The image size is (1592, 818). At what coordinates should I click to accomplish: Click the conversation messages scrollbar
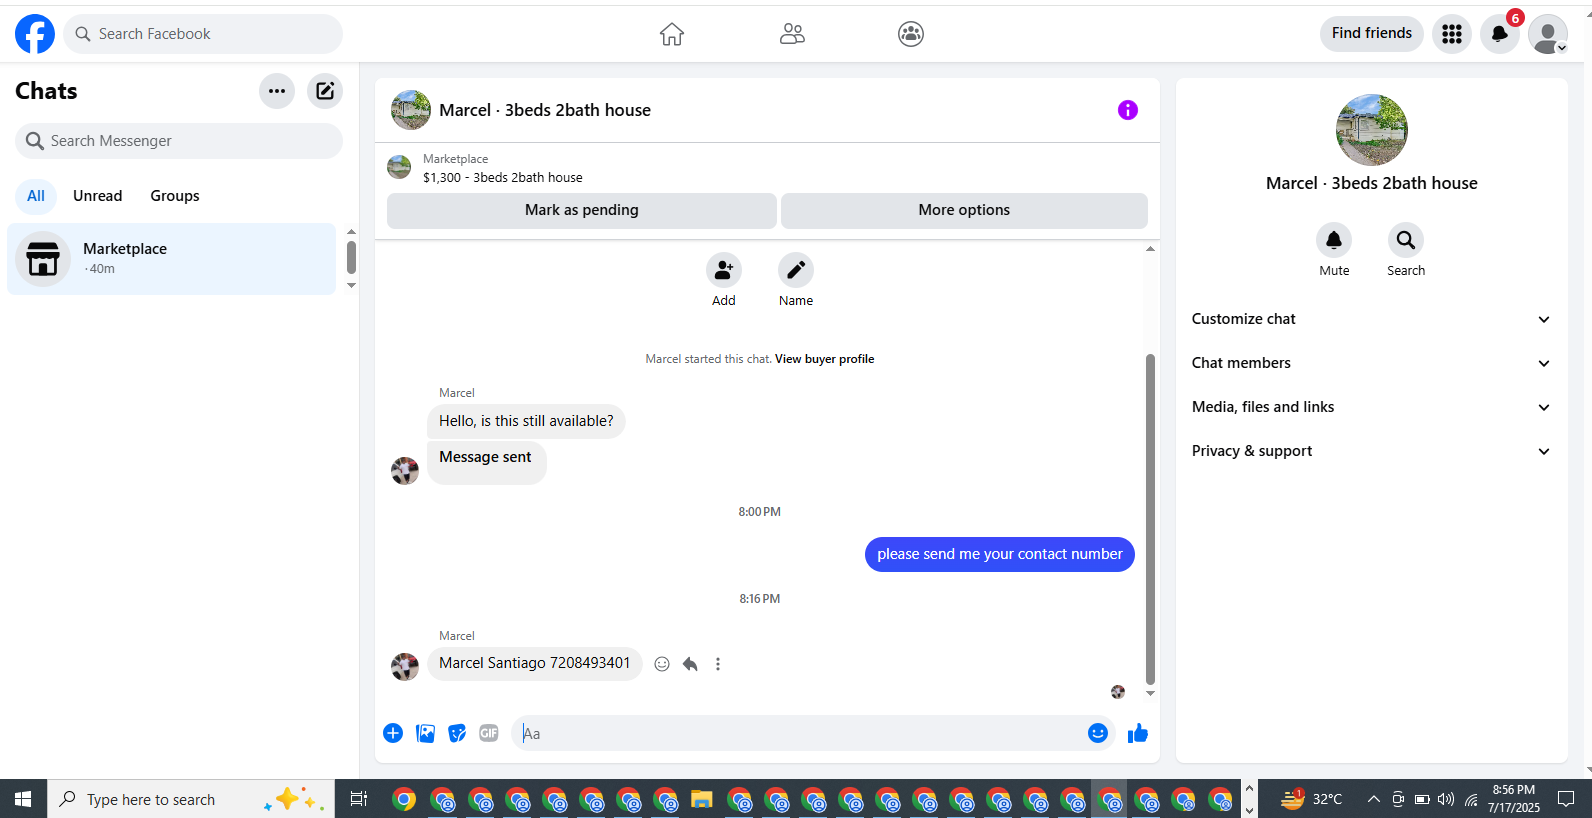(1150, 519)
